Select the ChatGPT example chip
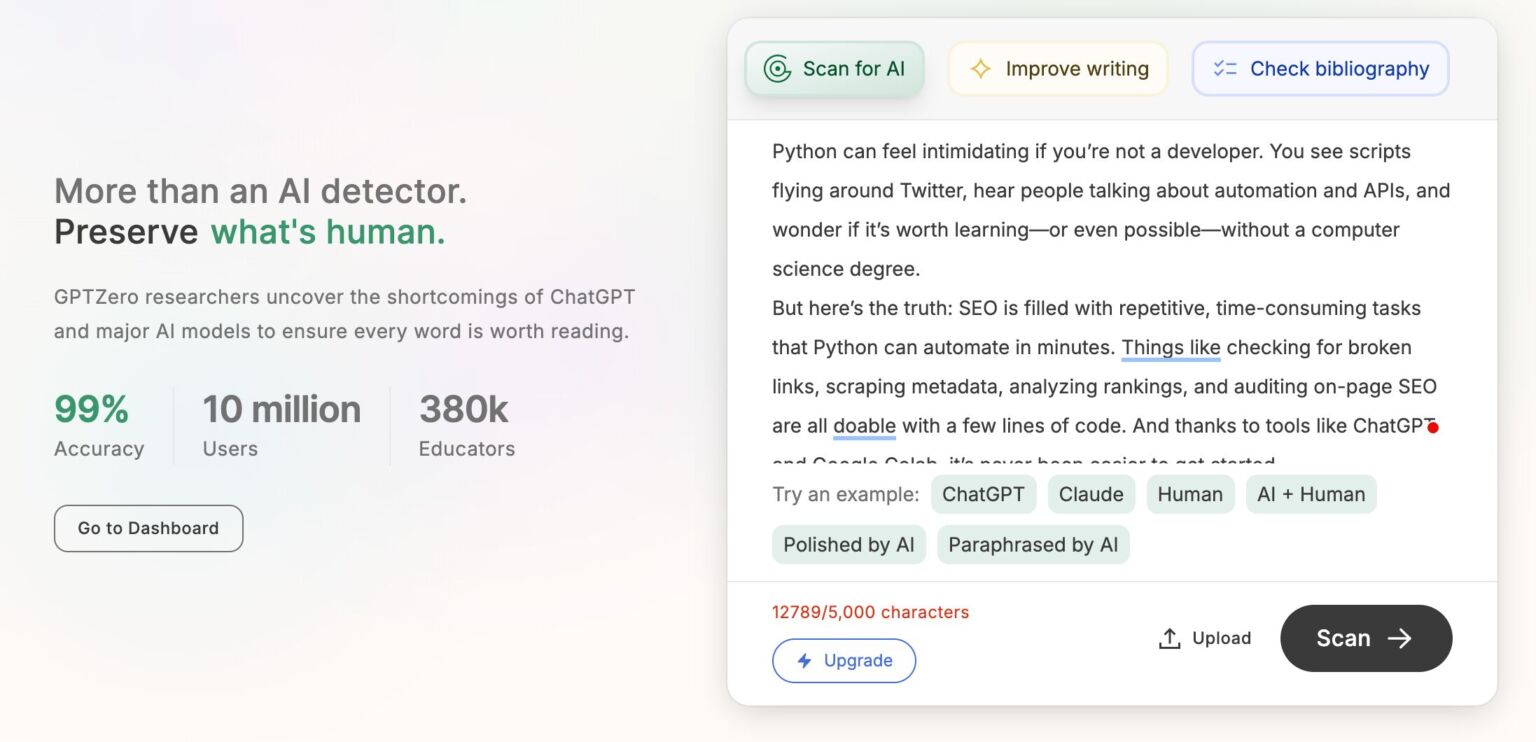This screenshot has width=1536, height=742. pos(983,494)
